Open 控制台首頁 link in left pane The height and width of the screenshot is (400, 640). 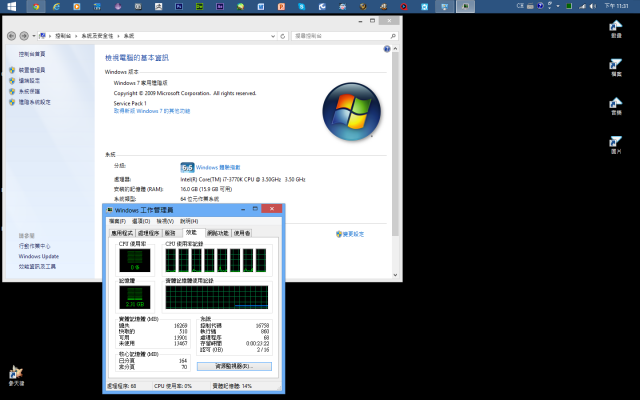(x=32, y=54)
